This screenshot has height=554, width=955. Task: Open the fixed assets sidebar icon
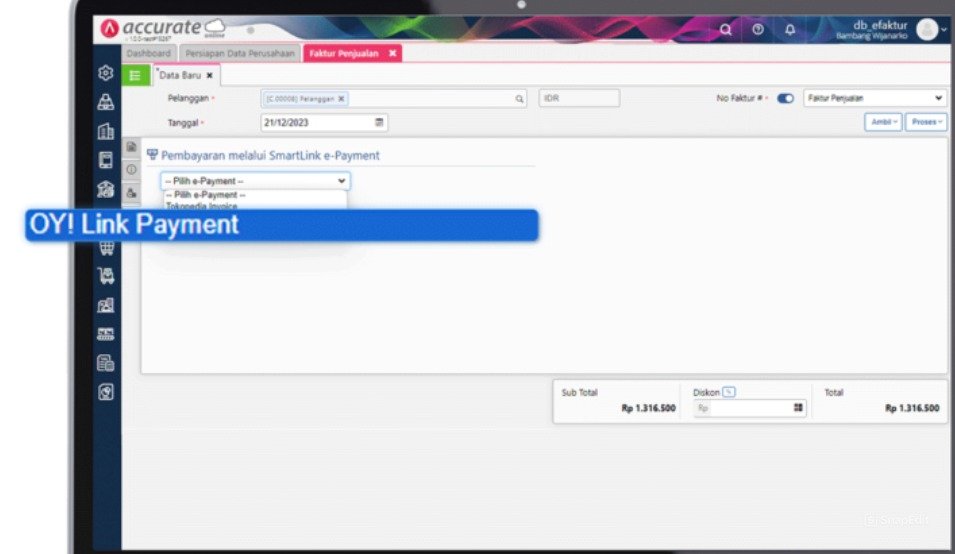coord(105,334)
